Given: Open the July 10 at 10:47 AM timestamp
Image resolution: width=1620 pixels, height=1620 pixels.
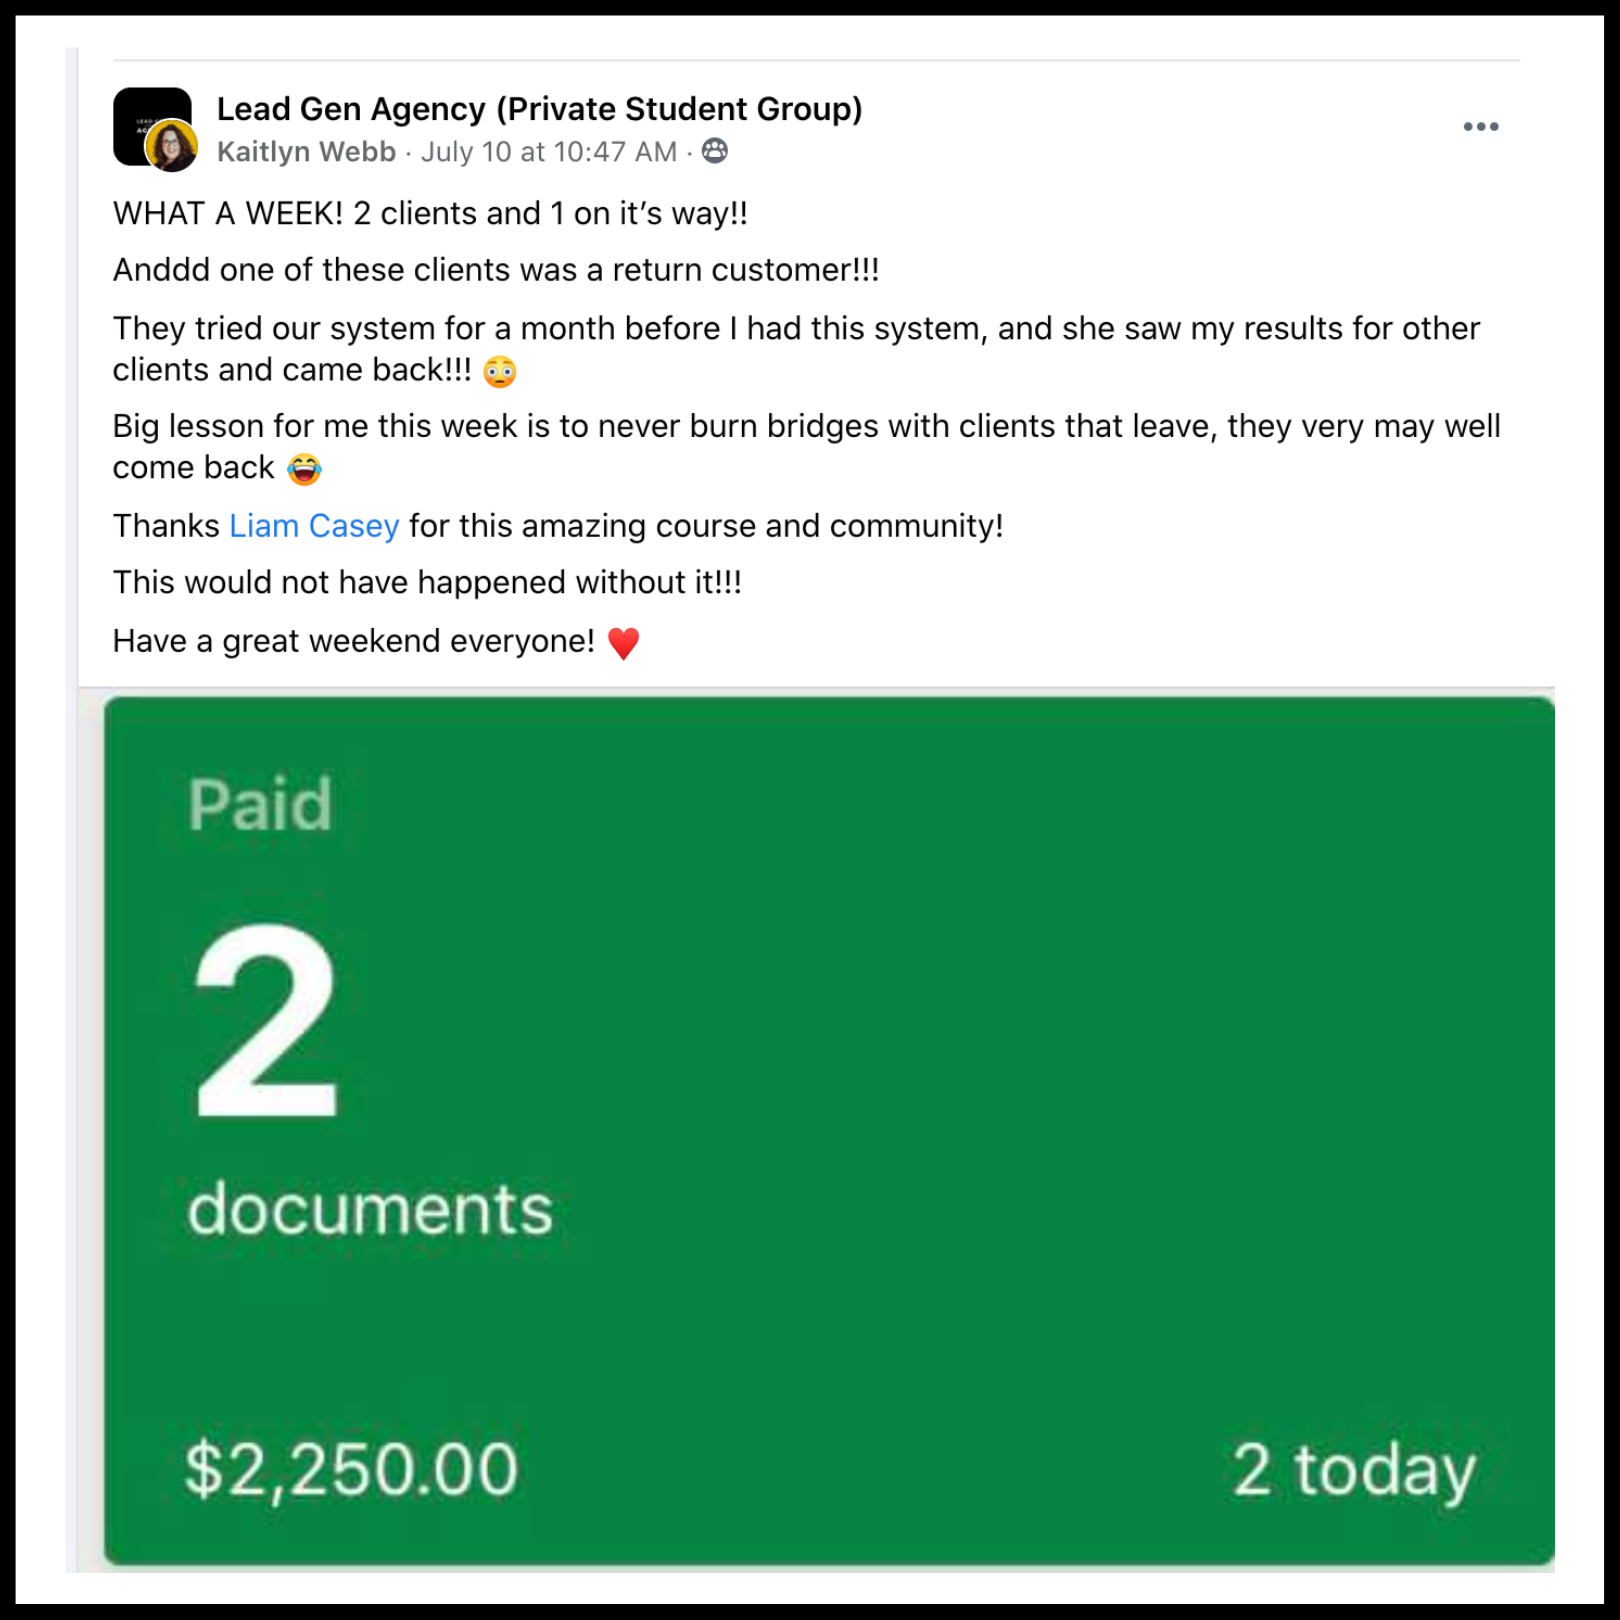Looking at the screenshot, I should click(x=548, y=151).
